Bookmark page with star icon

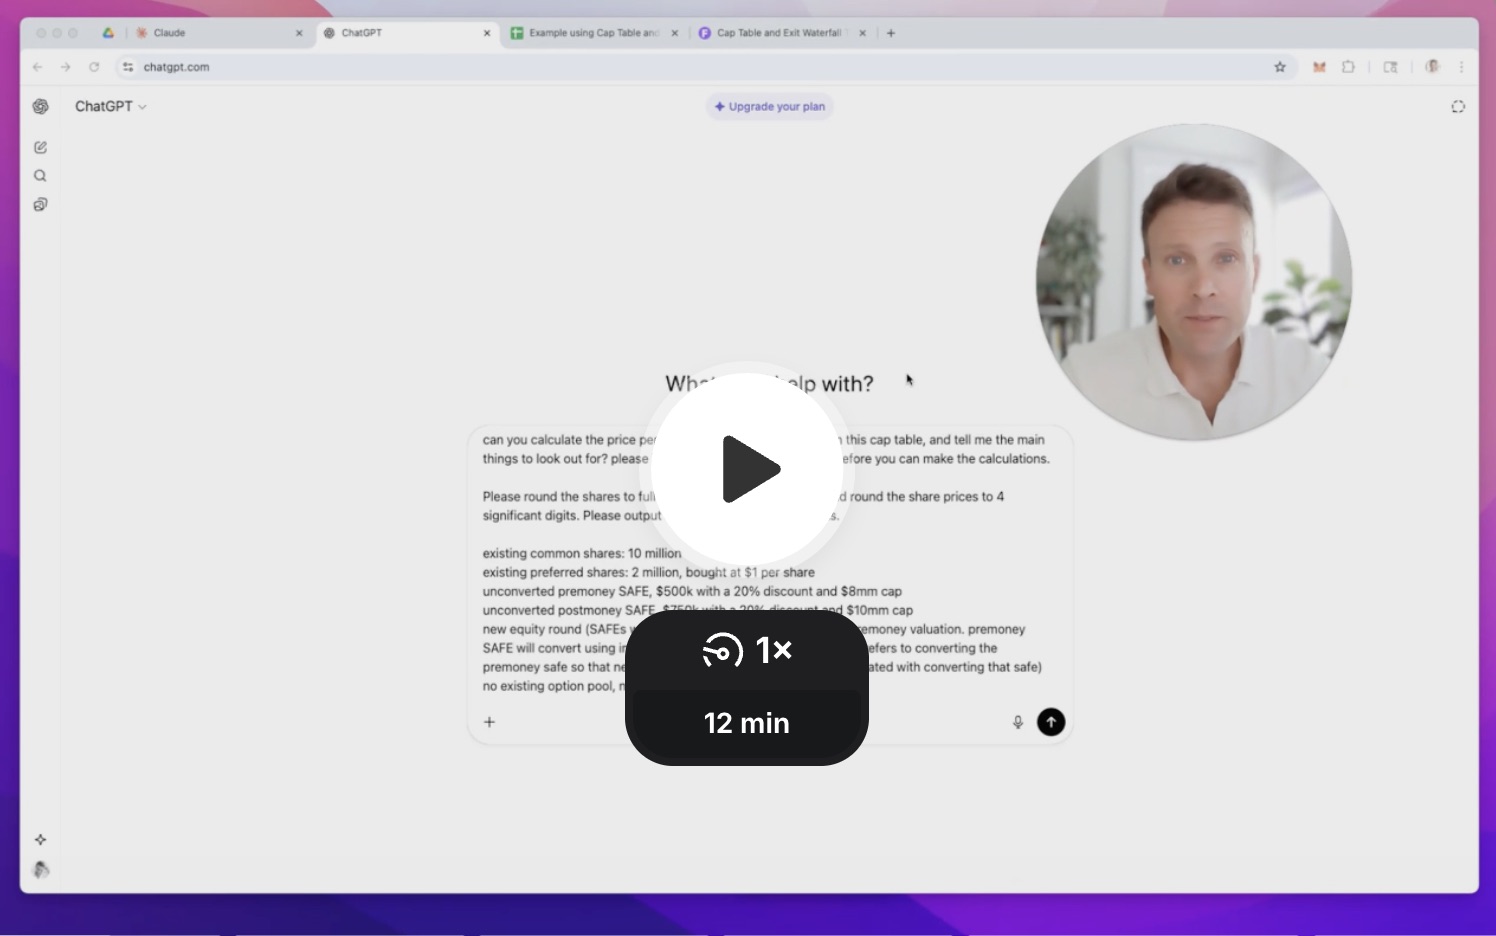pos(1280,67)
